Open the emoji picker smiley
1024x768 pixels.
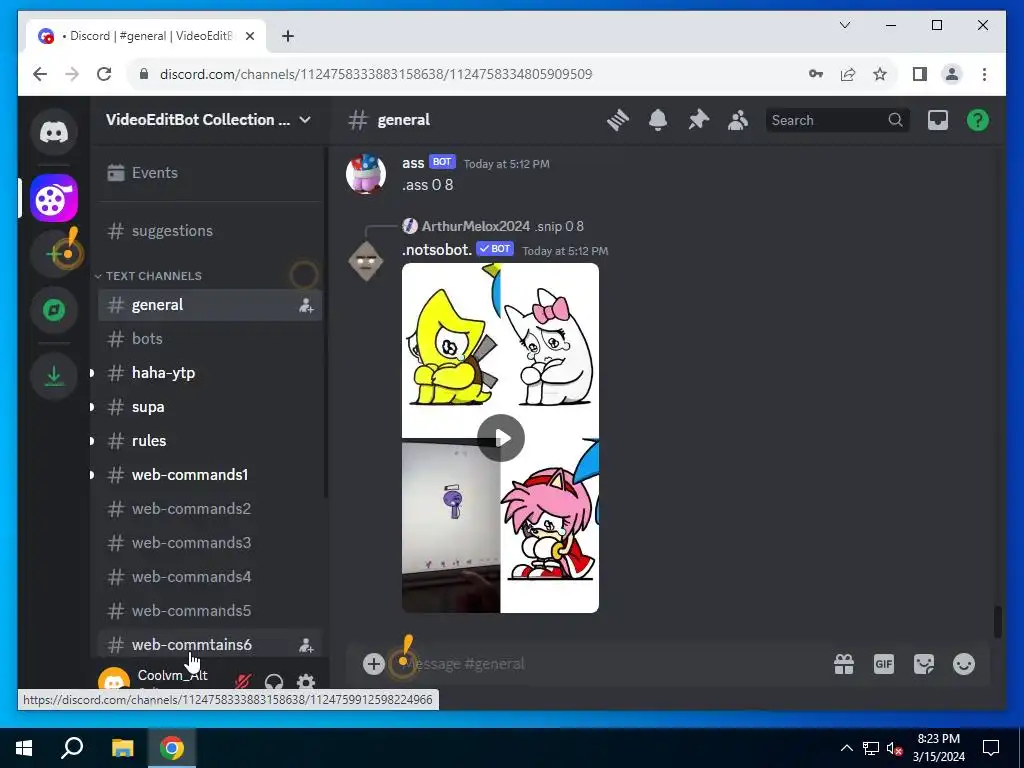click(964, 664)
